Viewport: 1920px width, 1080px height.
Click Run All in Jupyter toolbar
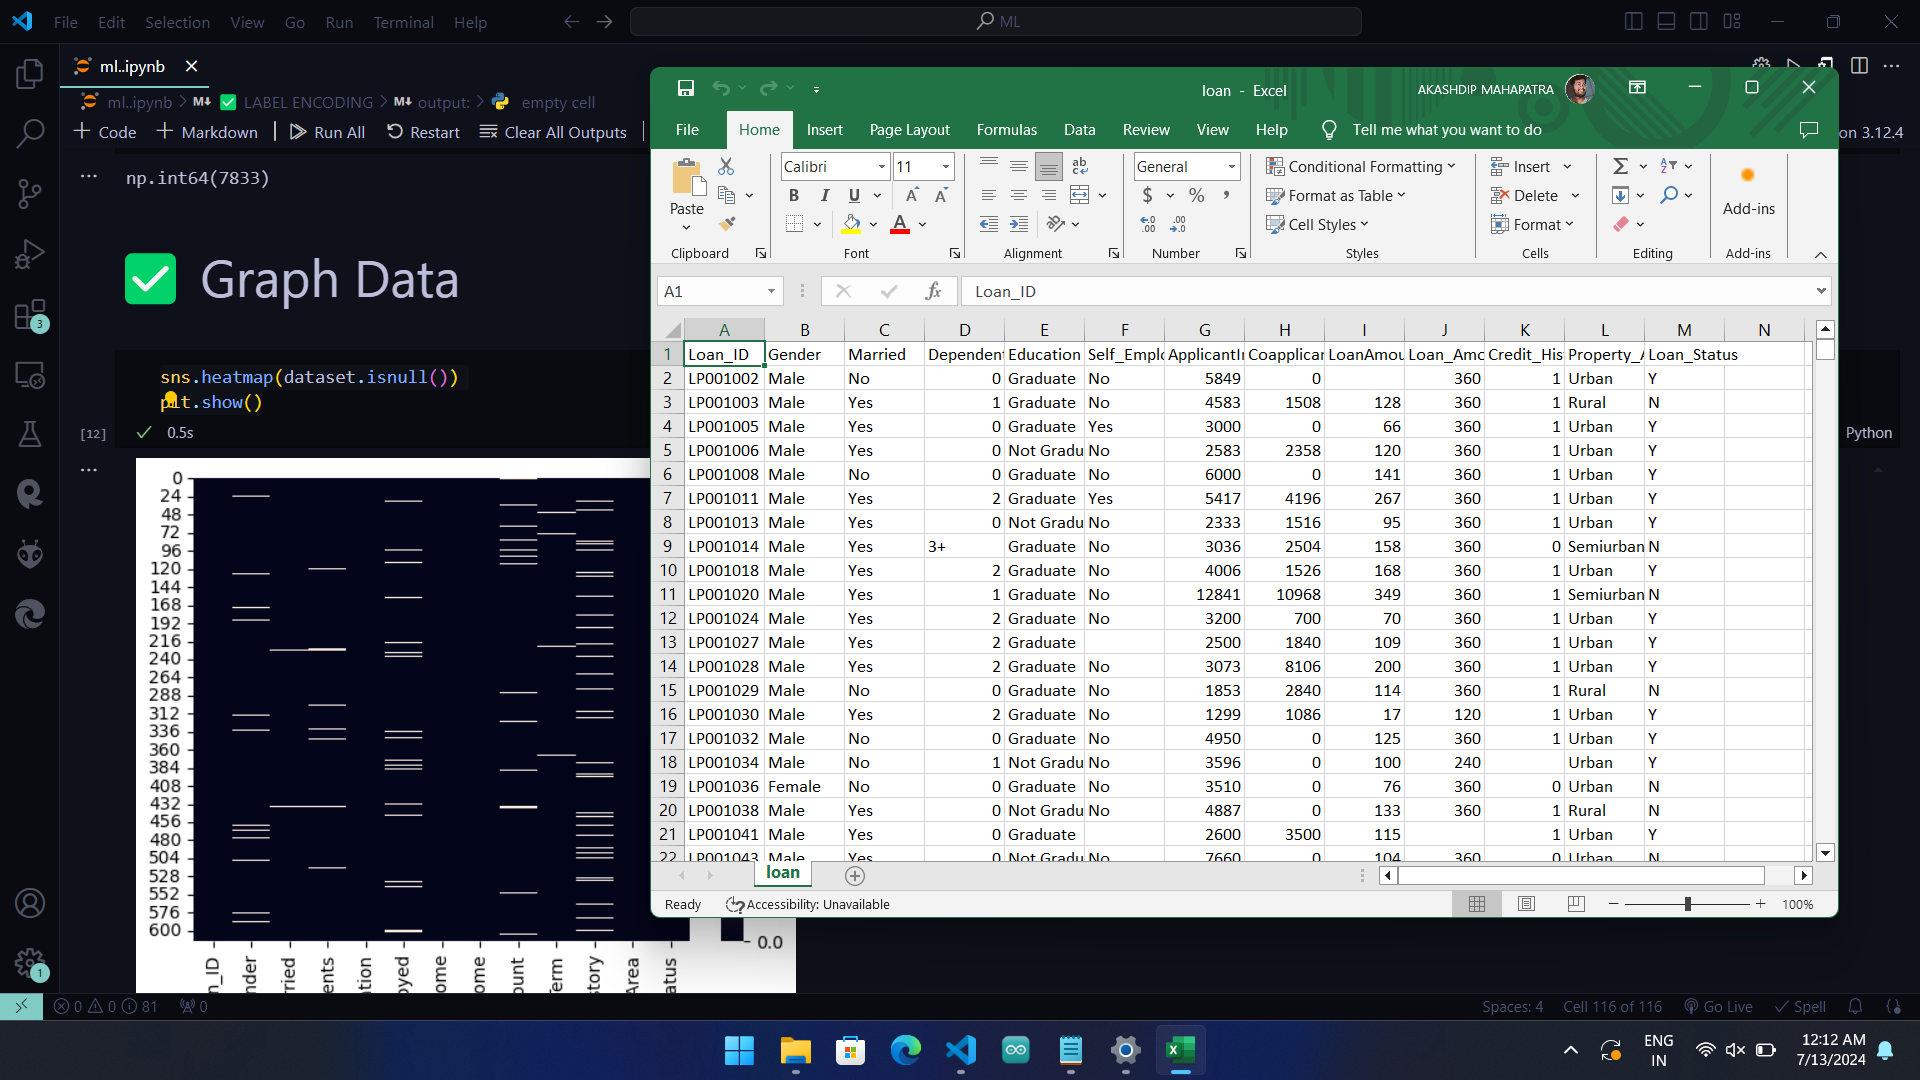coord(327,131)
